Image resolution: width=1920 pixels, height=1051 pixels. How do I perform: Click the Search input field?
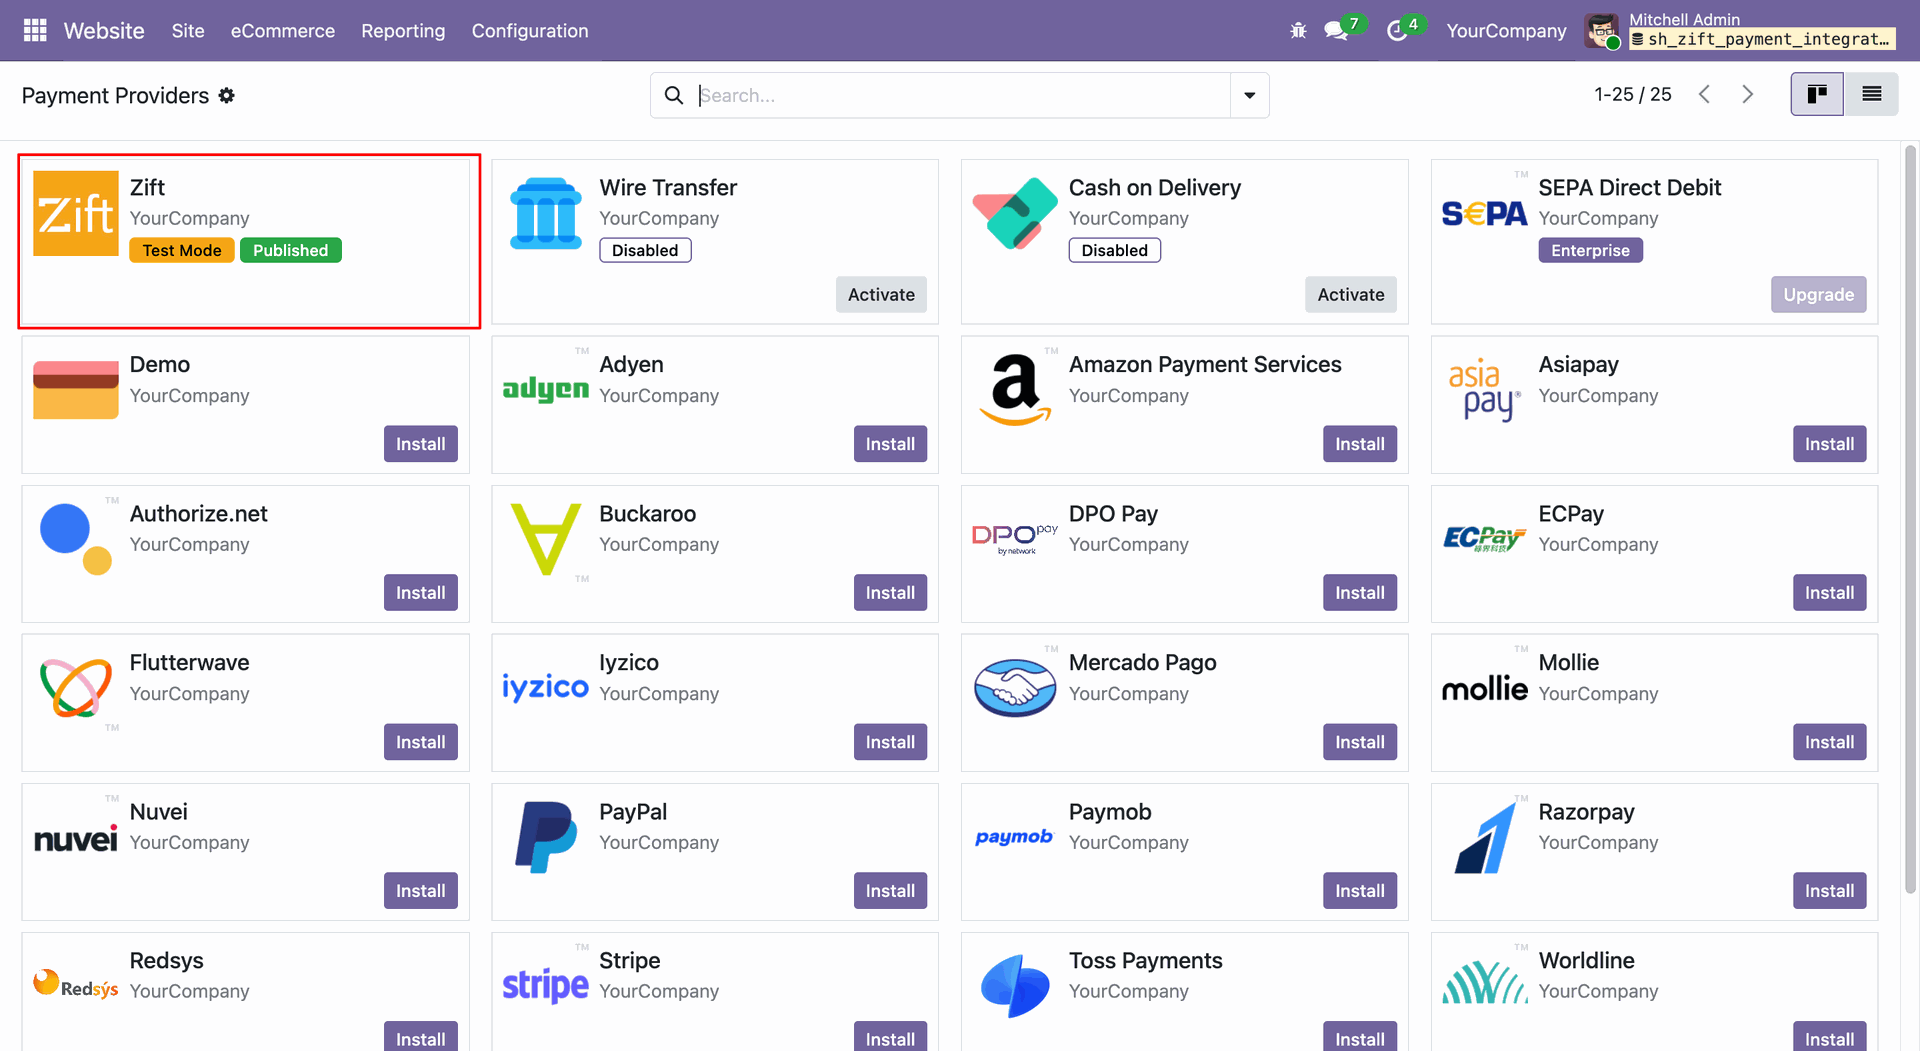[962, 95]
